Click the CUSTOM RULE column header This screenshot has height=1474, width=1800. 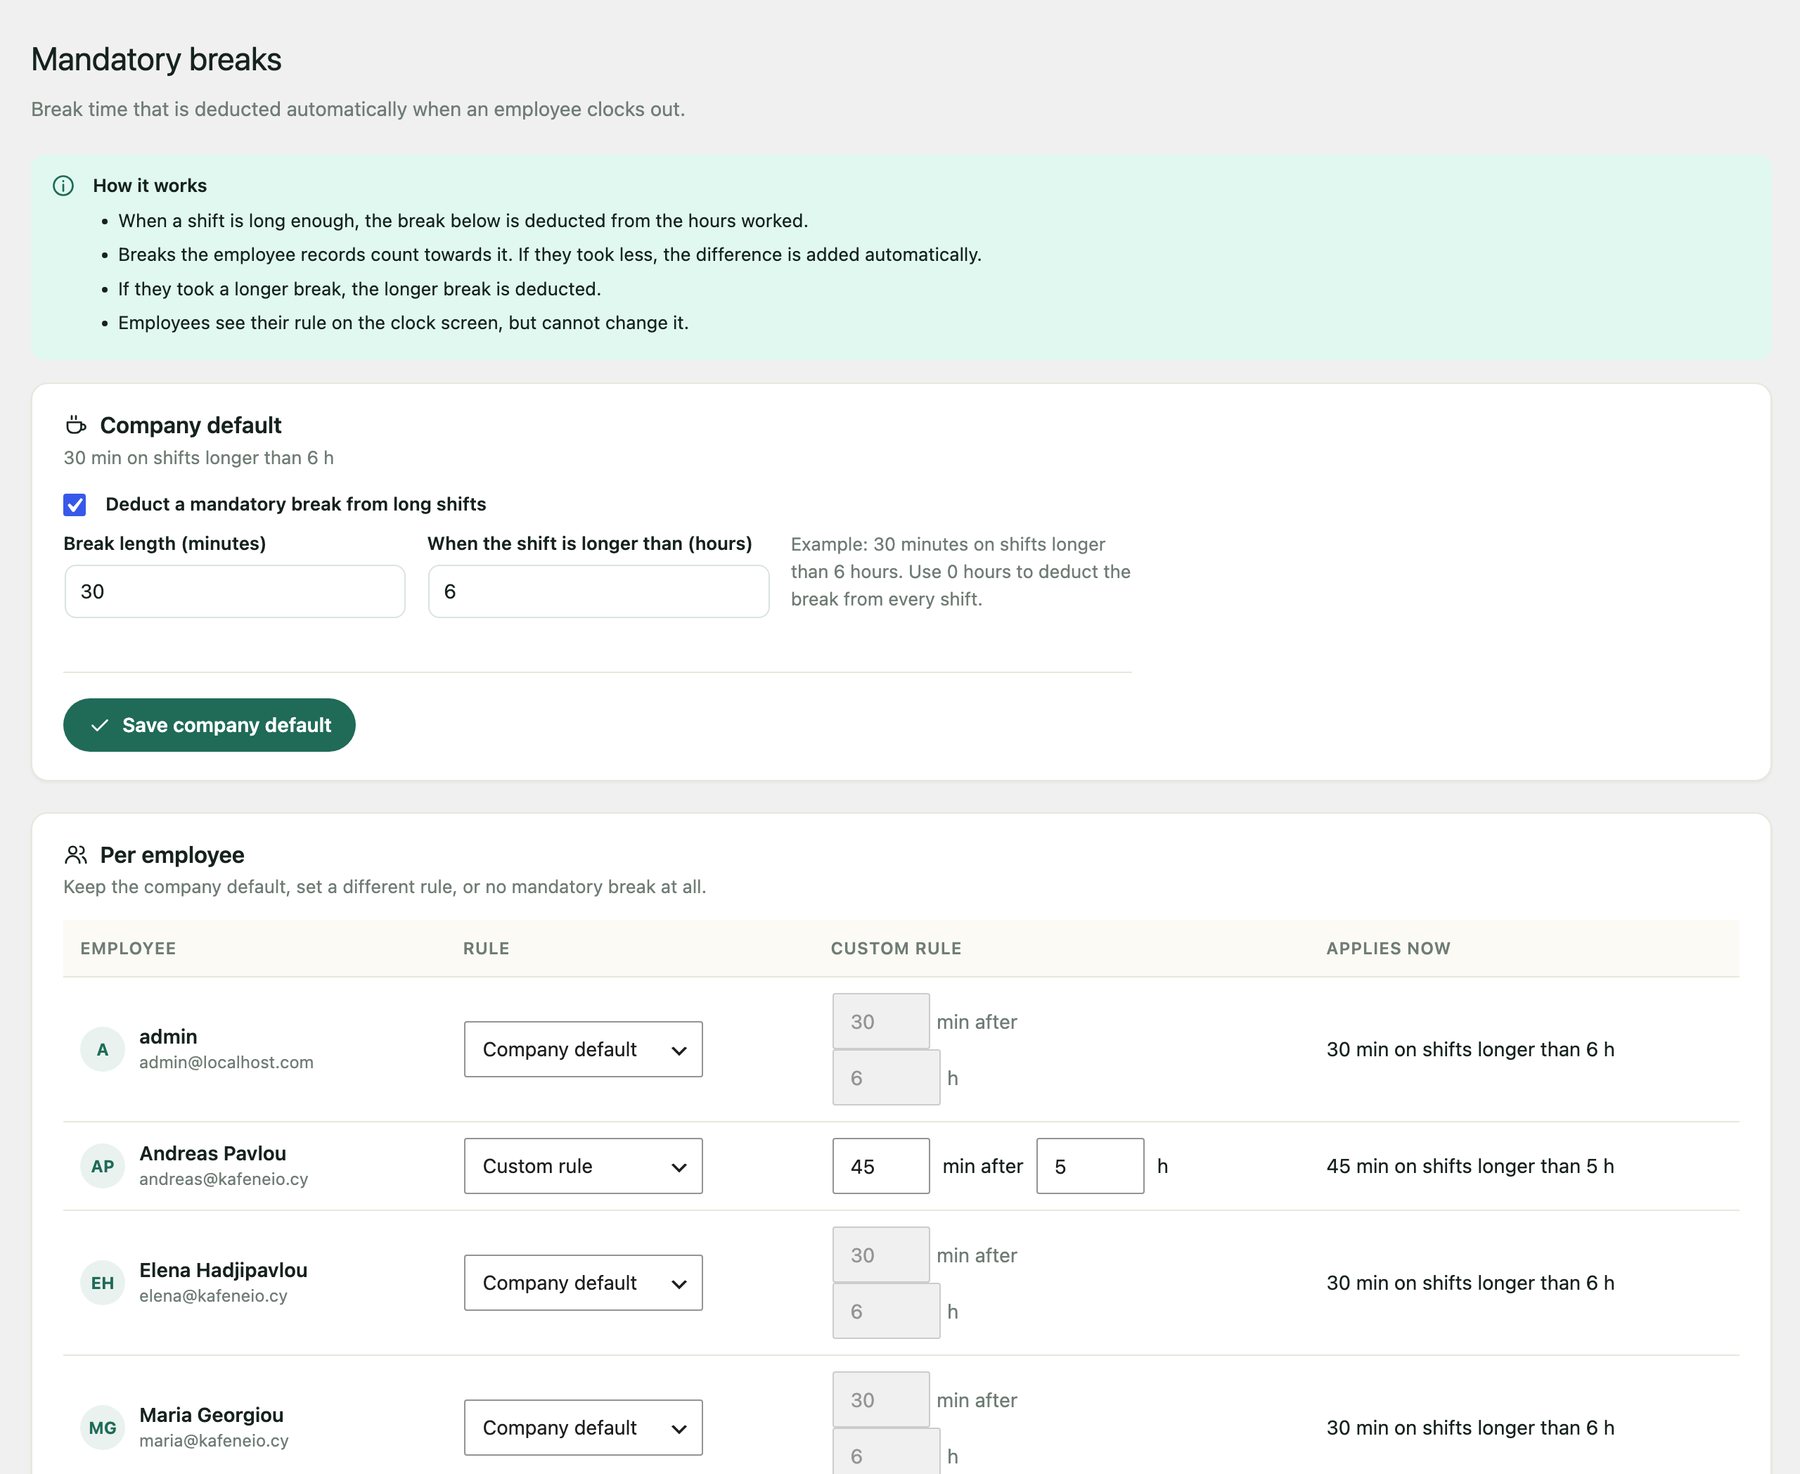point(896,948)
